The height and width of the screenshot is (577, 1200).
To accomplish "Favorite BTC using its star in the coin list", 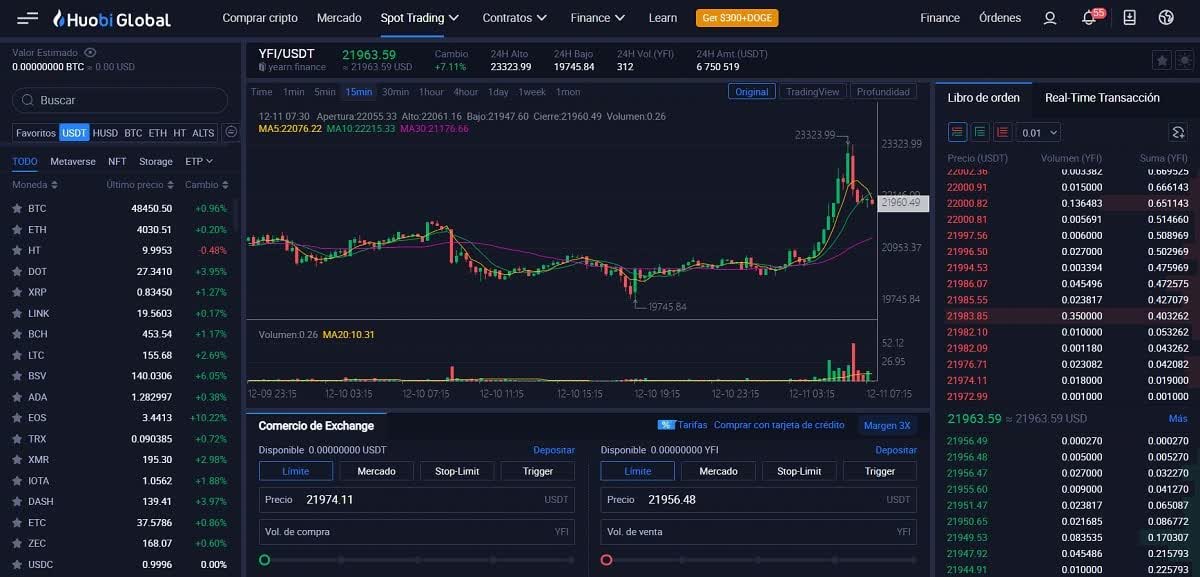I will pyautogui.click(x=17, y=208).
